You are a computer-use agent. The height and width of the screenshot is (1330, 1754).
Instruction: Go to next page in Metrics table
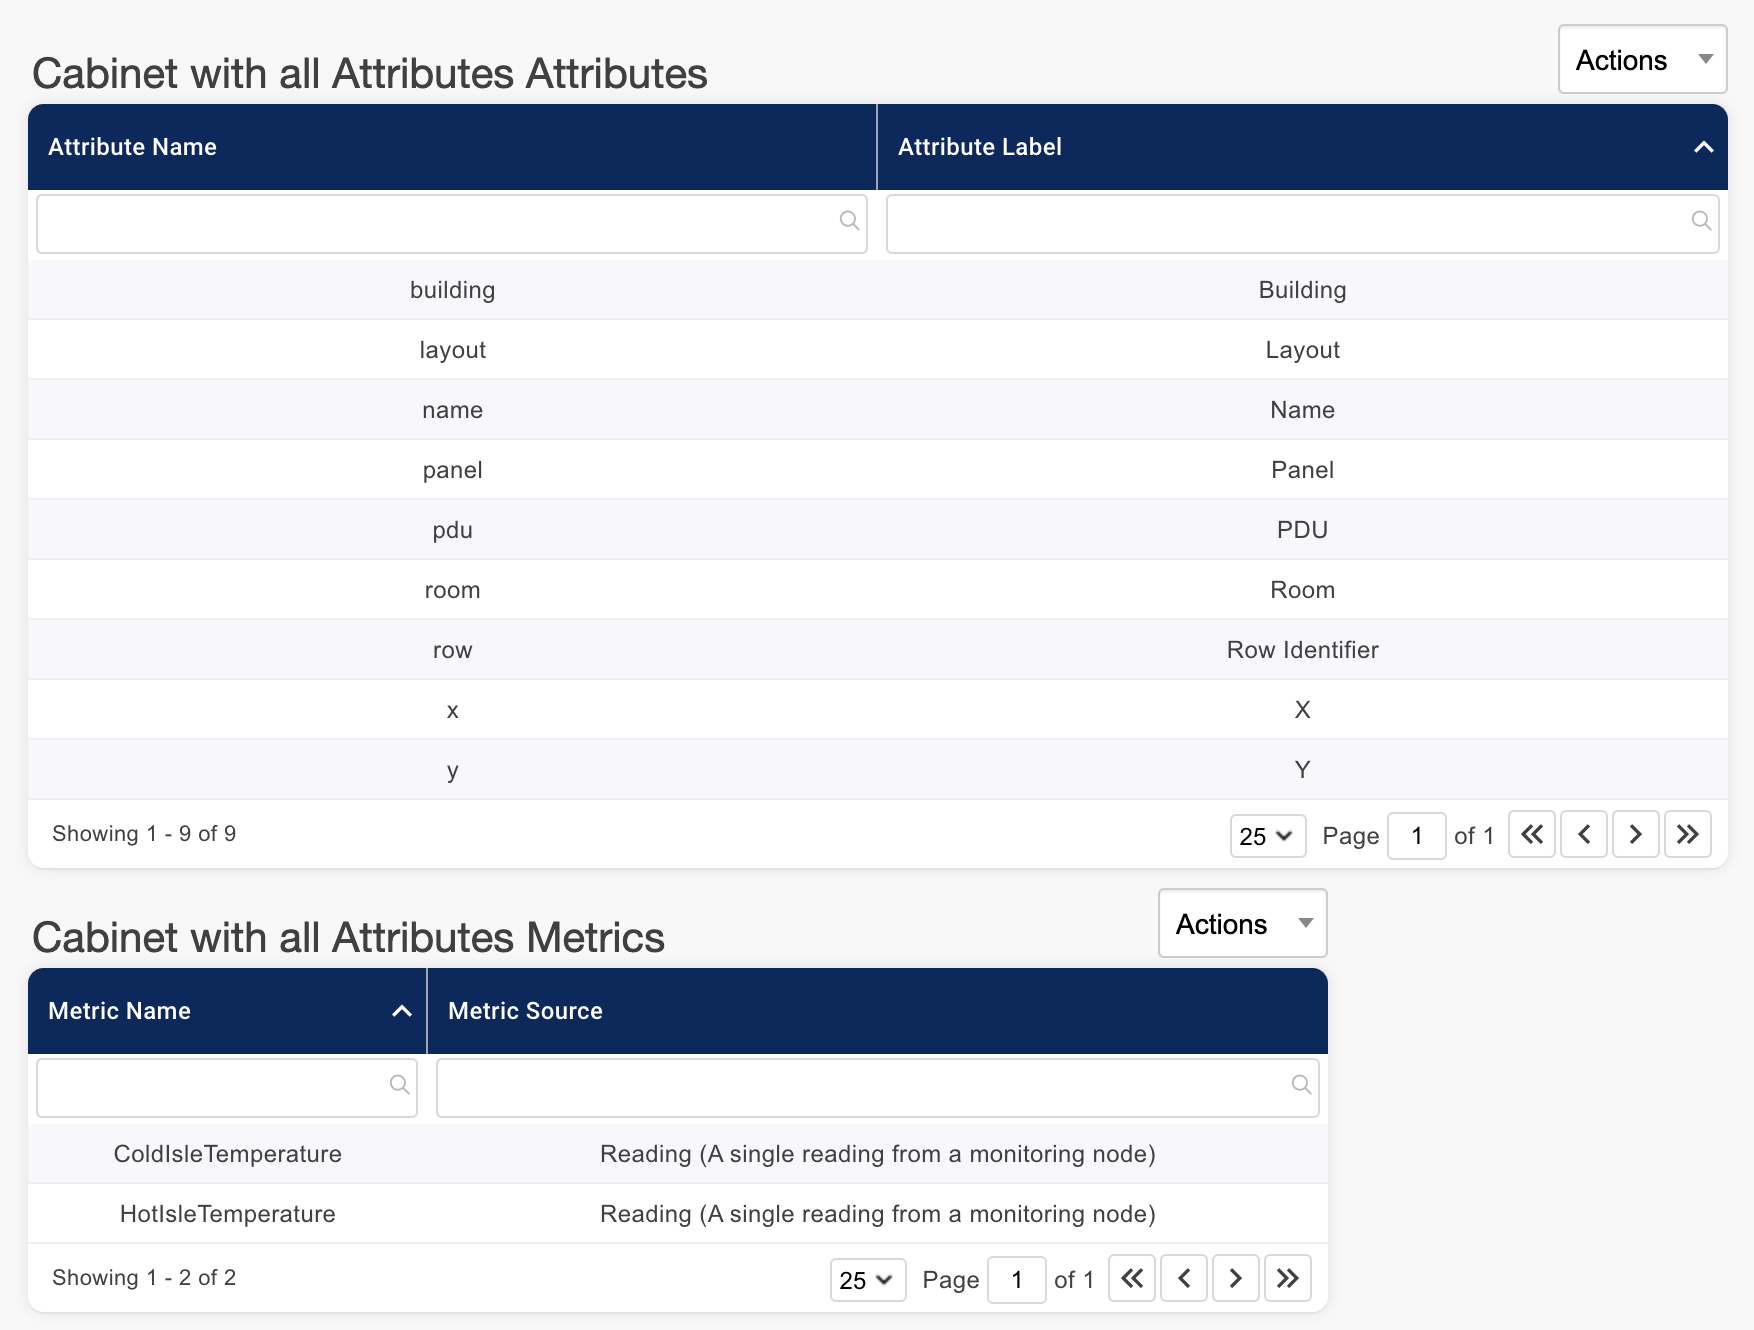[1235, 1279]
